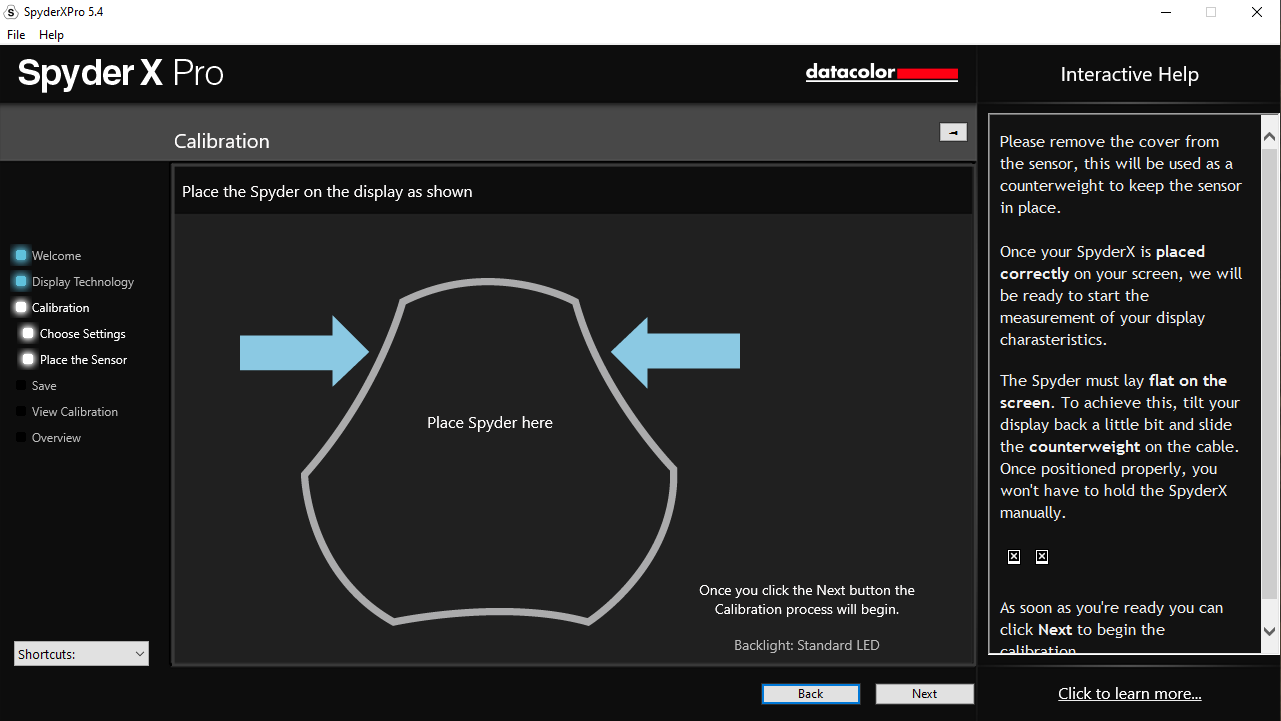This screenshot has width=1281, height=721.
Task: Click the Next button to begin calibration
Action: pyautogui.click(x=924, y=694)
